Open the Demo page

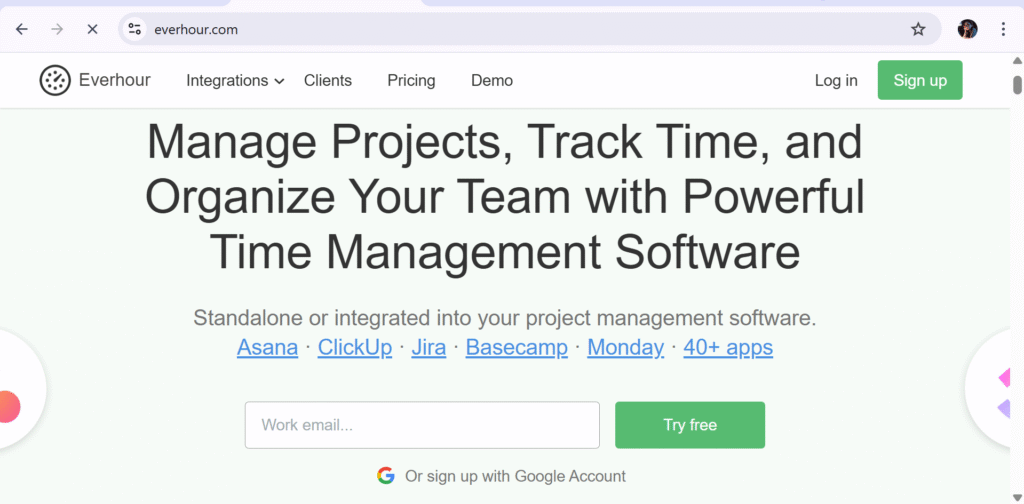tap(492, 81)
